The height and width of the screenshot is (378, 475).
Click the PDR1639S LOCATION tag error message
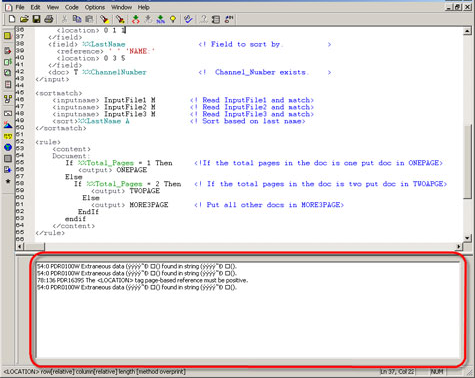point(143,280)
